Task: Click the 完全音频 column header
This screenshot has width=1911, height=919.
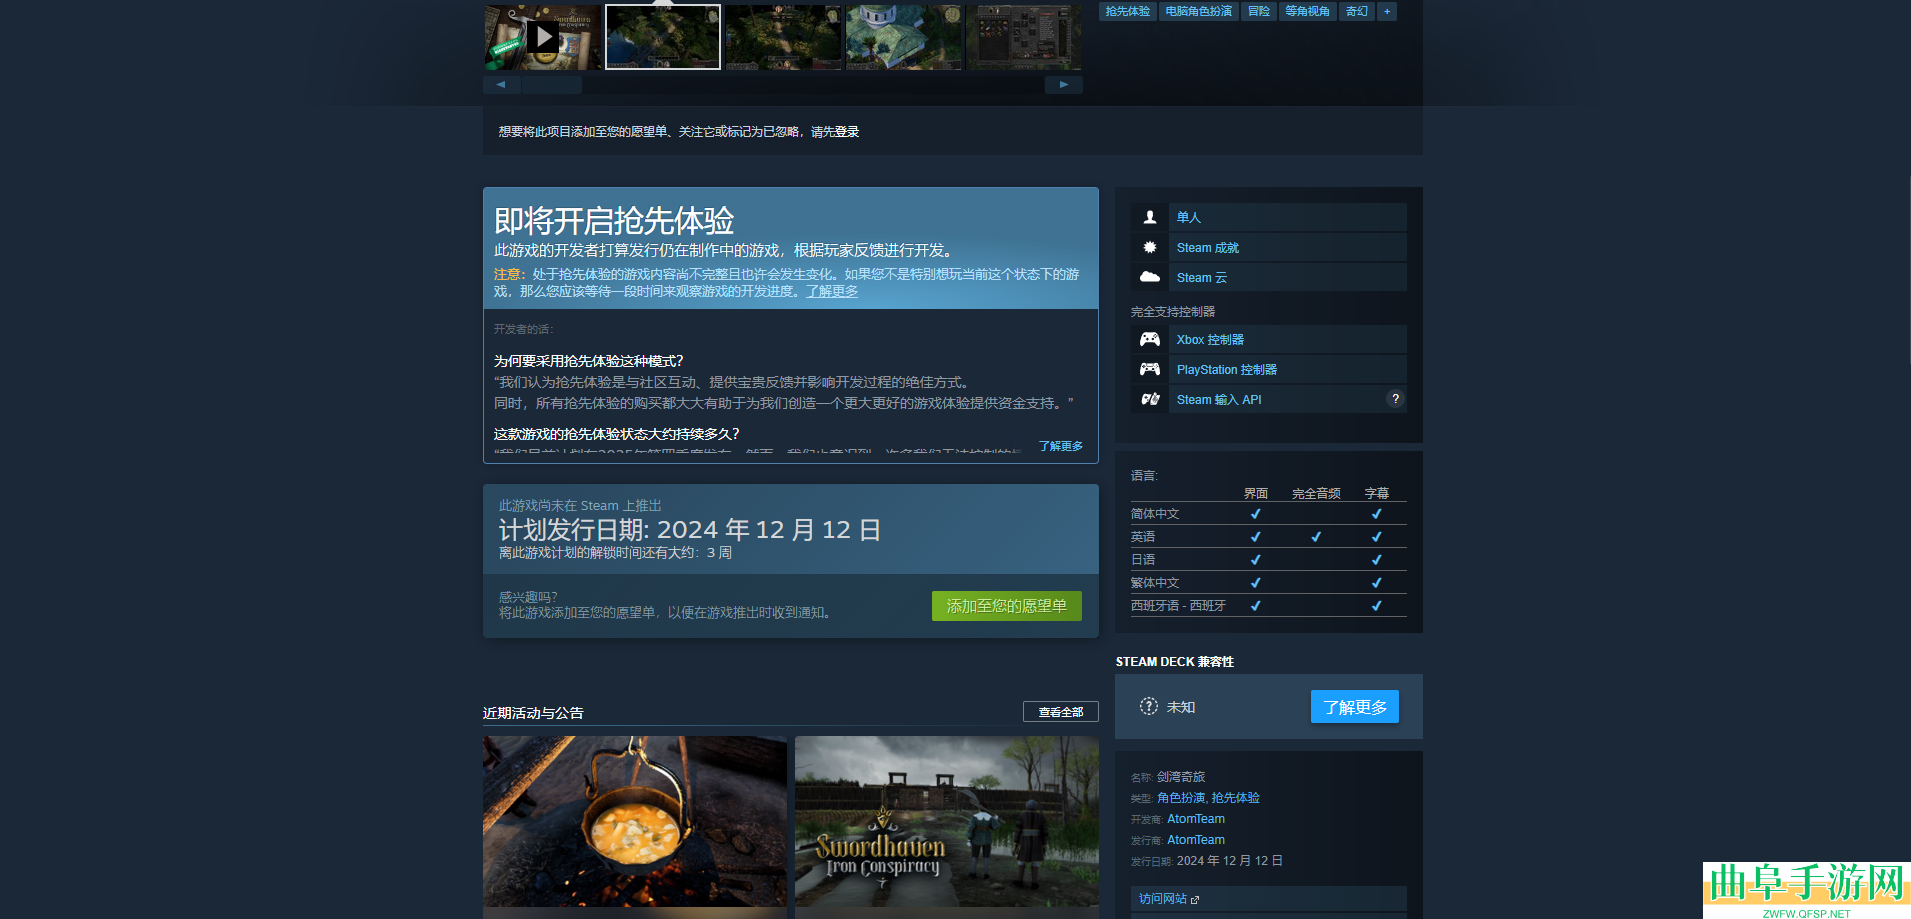Action: point(1316,494)
